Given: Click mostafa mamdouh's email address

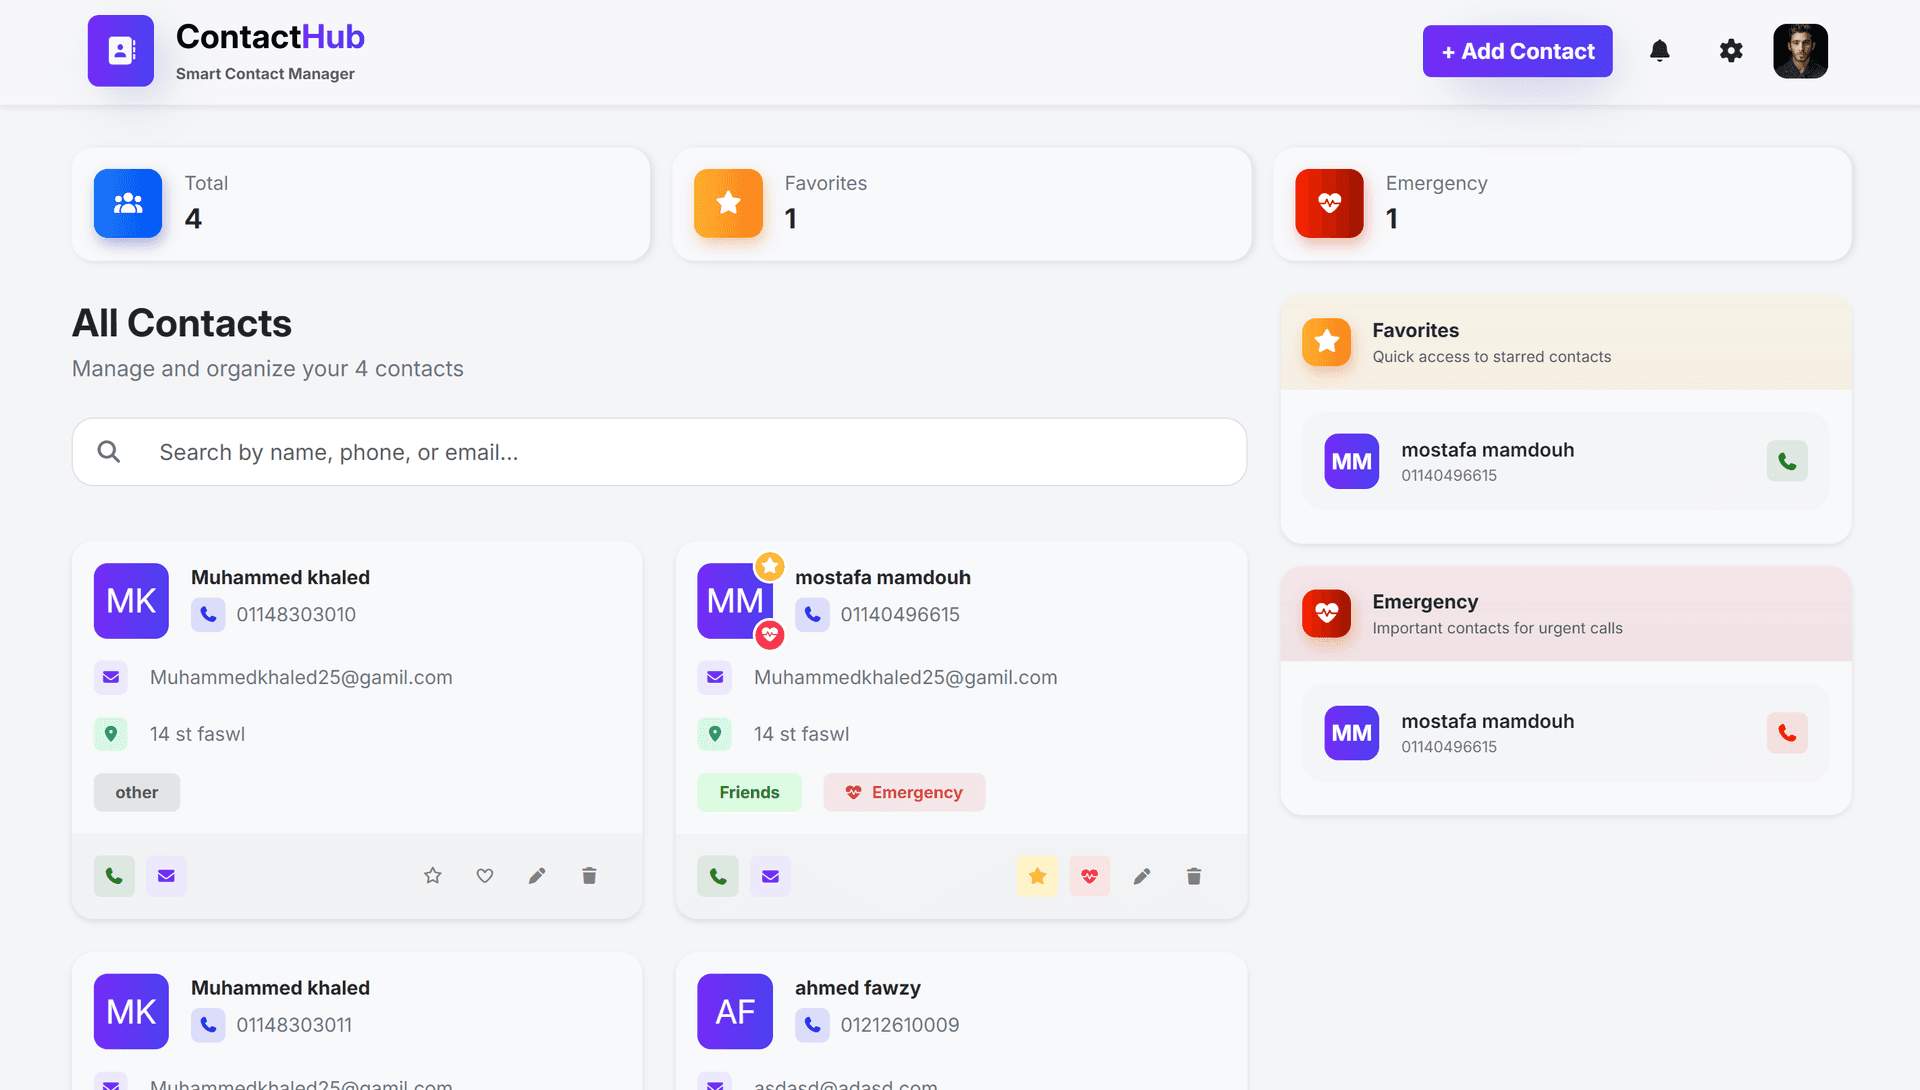Looking at the screenshot, I should [x=905, y=677].
